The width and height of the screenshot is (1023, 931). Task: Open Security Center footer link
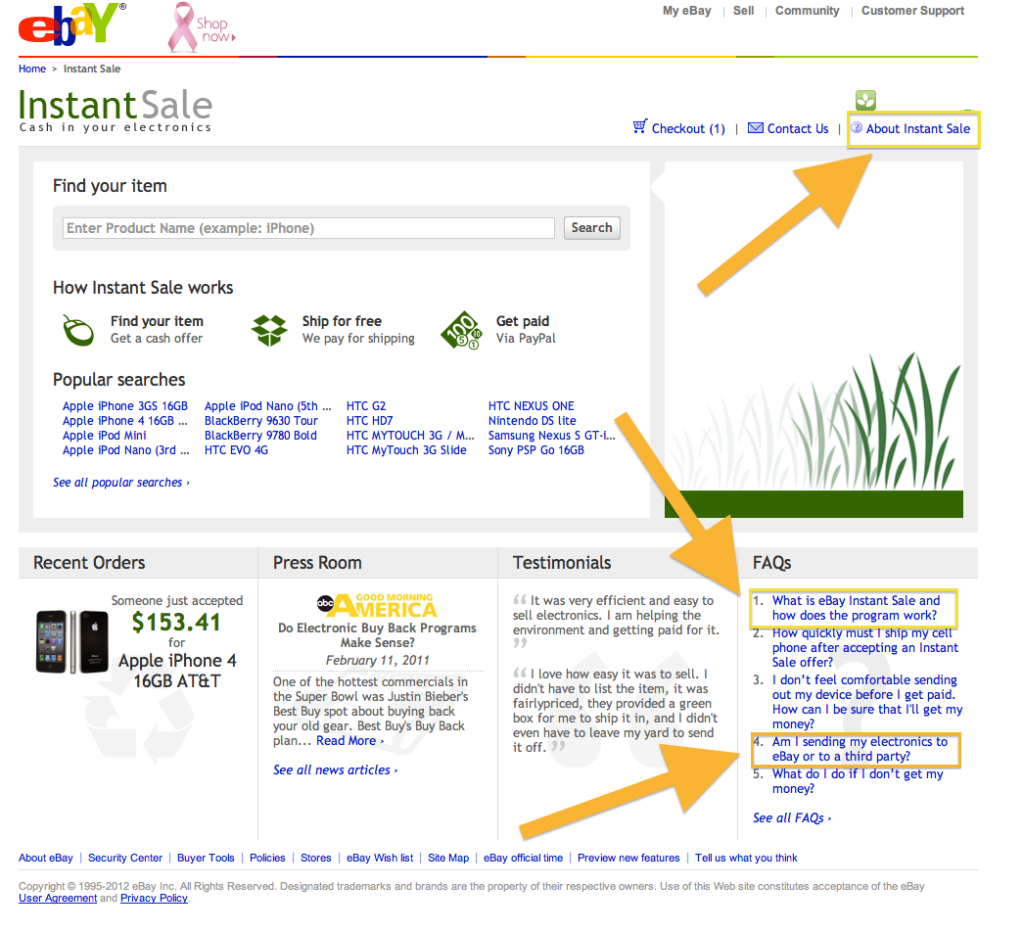tap(125, 858)
